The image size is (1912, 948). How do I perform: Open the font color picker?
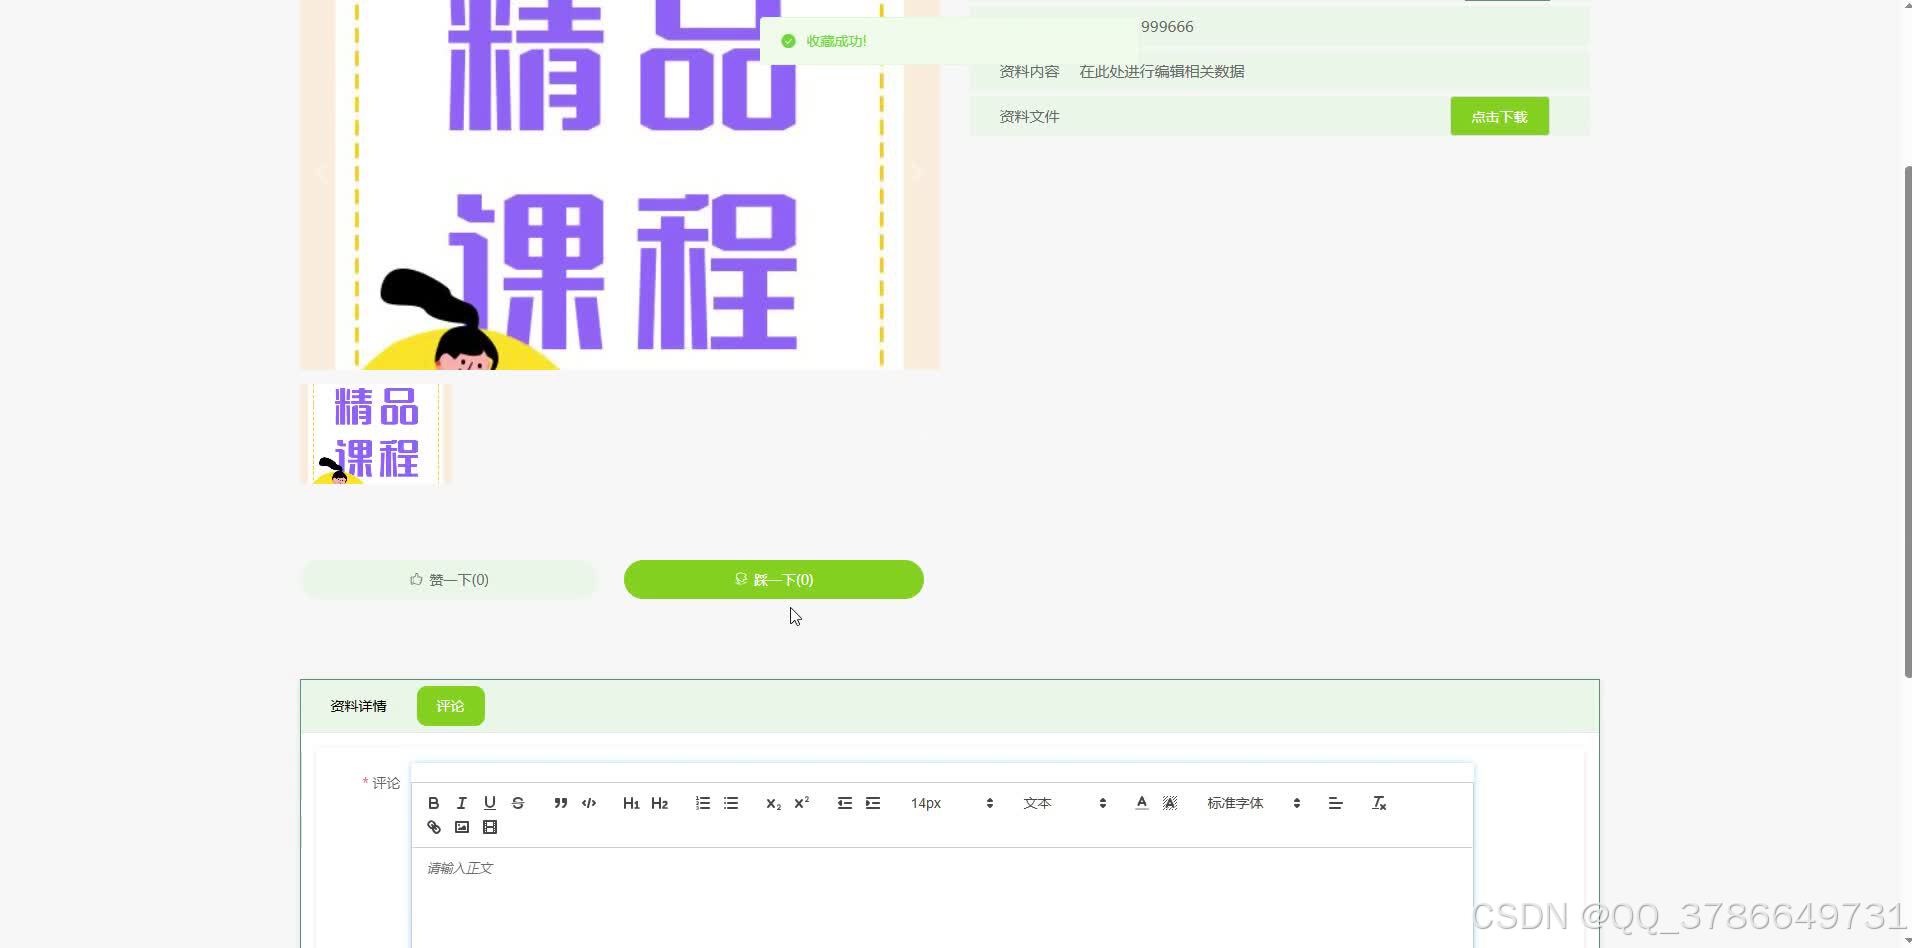tap(1140, 803)
